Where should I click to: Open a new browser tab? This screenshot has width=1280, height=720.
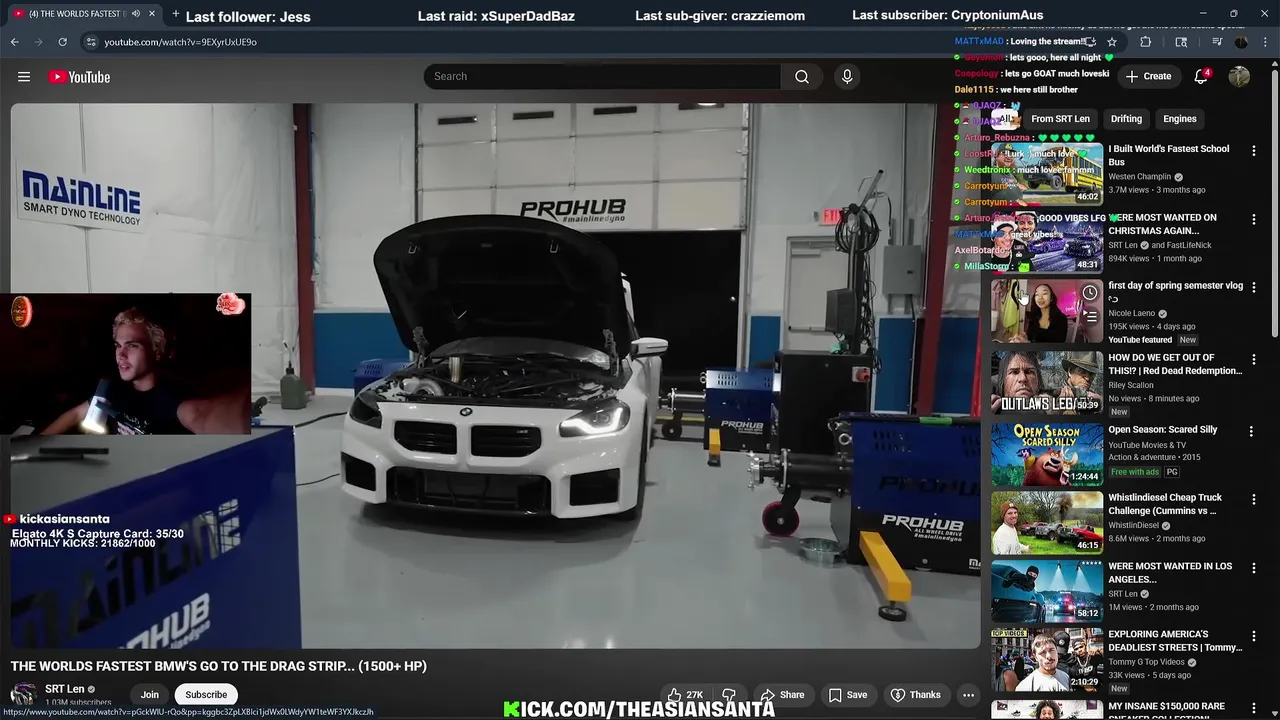(x=176, y=14)
